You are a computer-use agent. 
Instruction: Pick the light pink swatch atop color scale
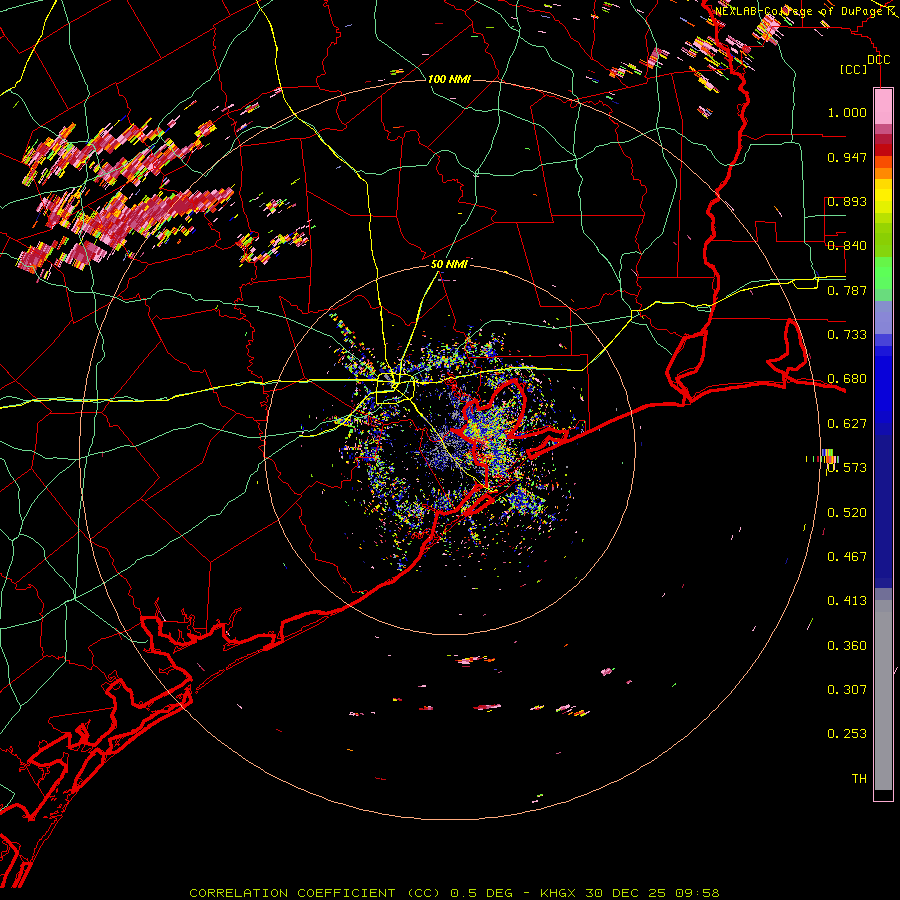(883, 107)
